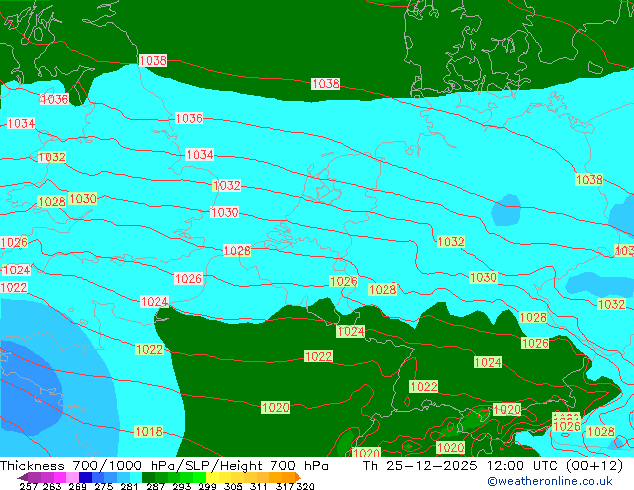Image resolution: width=634 pixels, height=490 pixels.
Task: Click legend value 299
Action: coord(207,486)
